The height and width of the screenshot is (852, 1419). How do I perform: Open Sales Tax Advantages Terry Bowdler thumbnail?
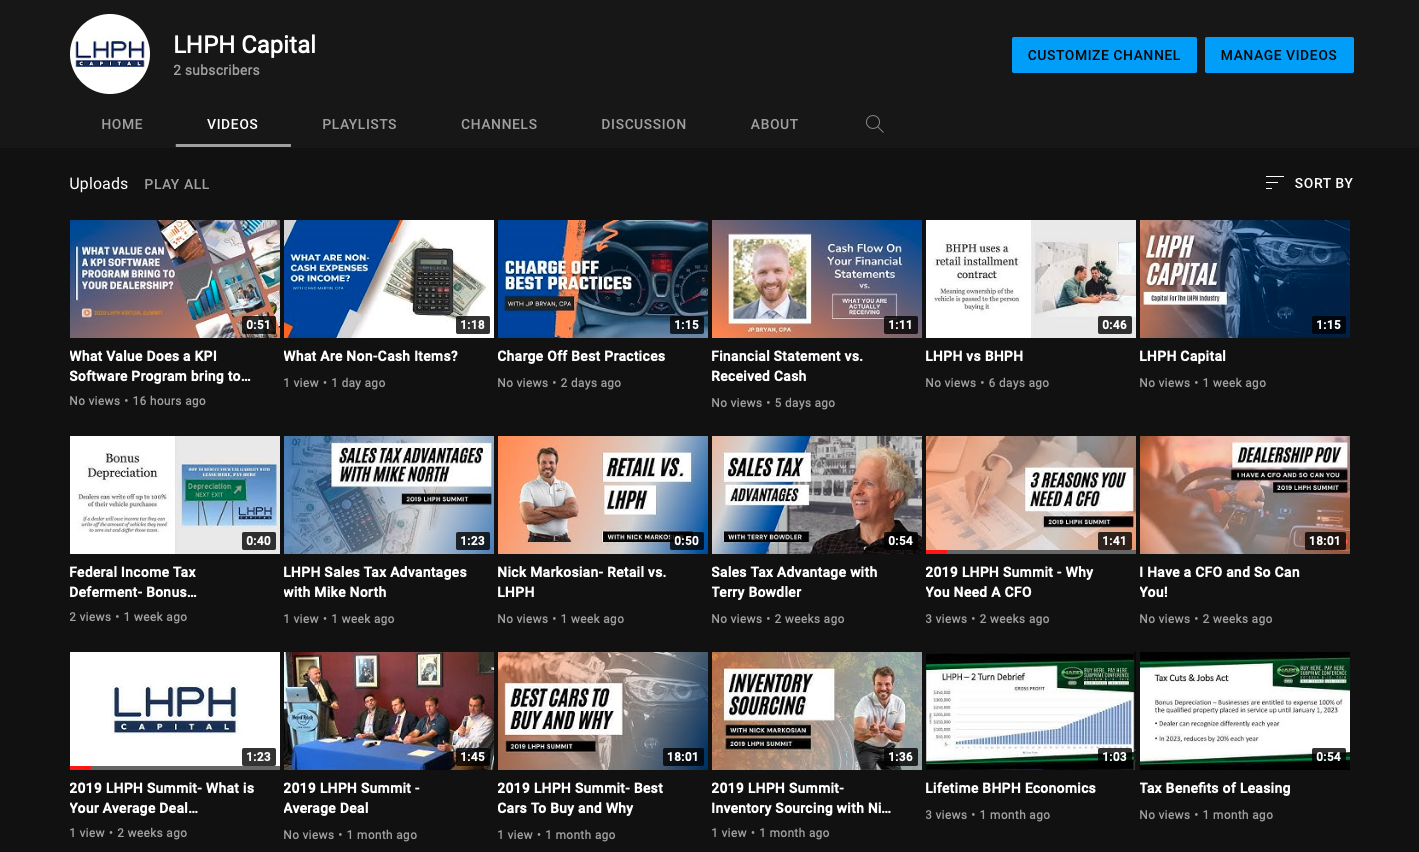click(x=817, y=495)
